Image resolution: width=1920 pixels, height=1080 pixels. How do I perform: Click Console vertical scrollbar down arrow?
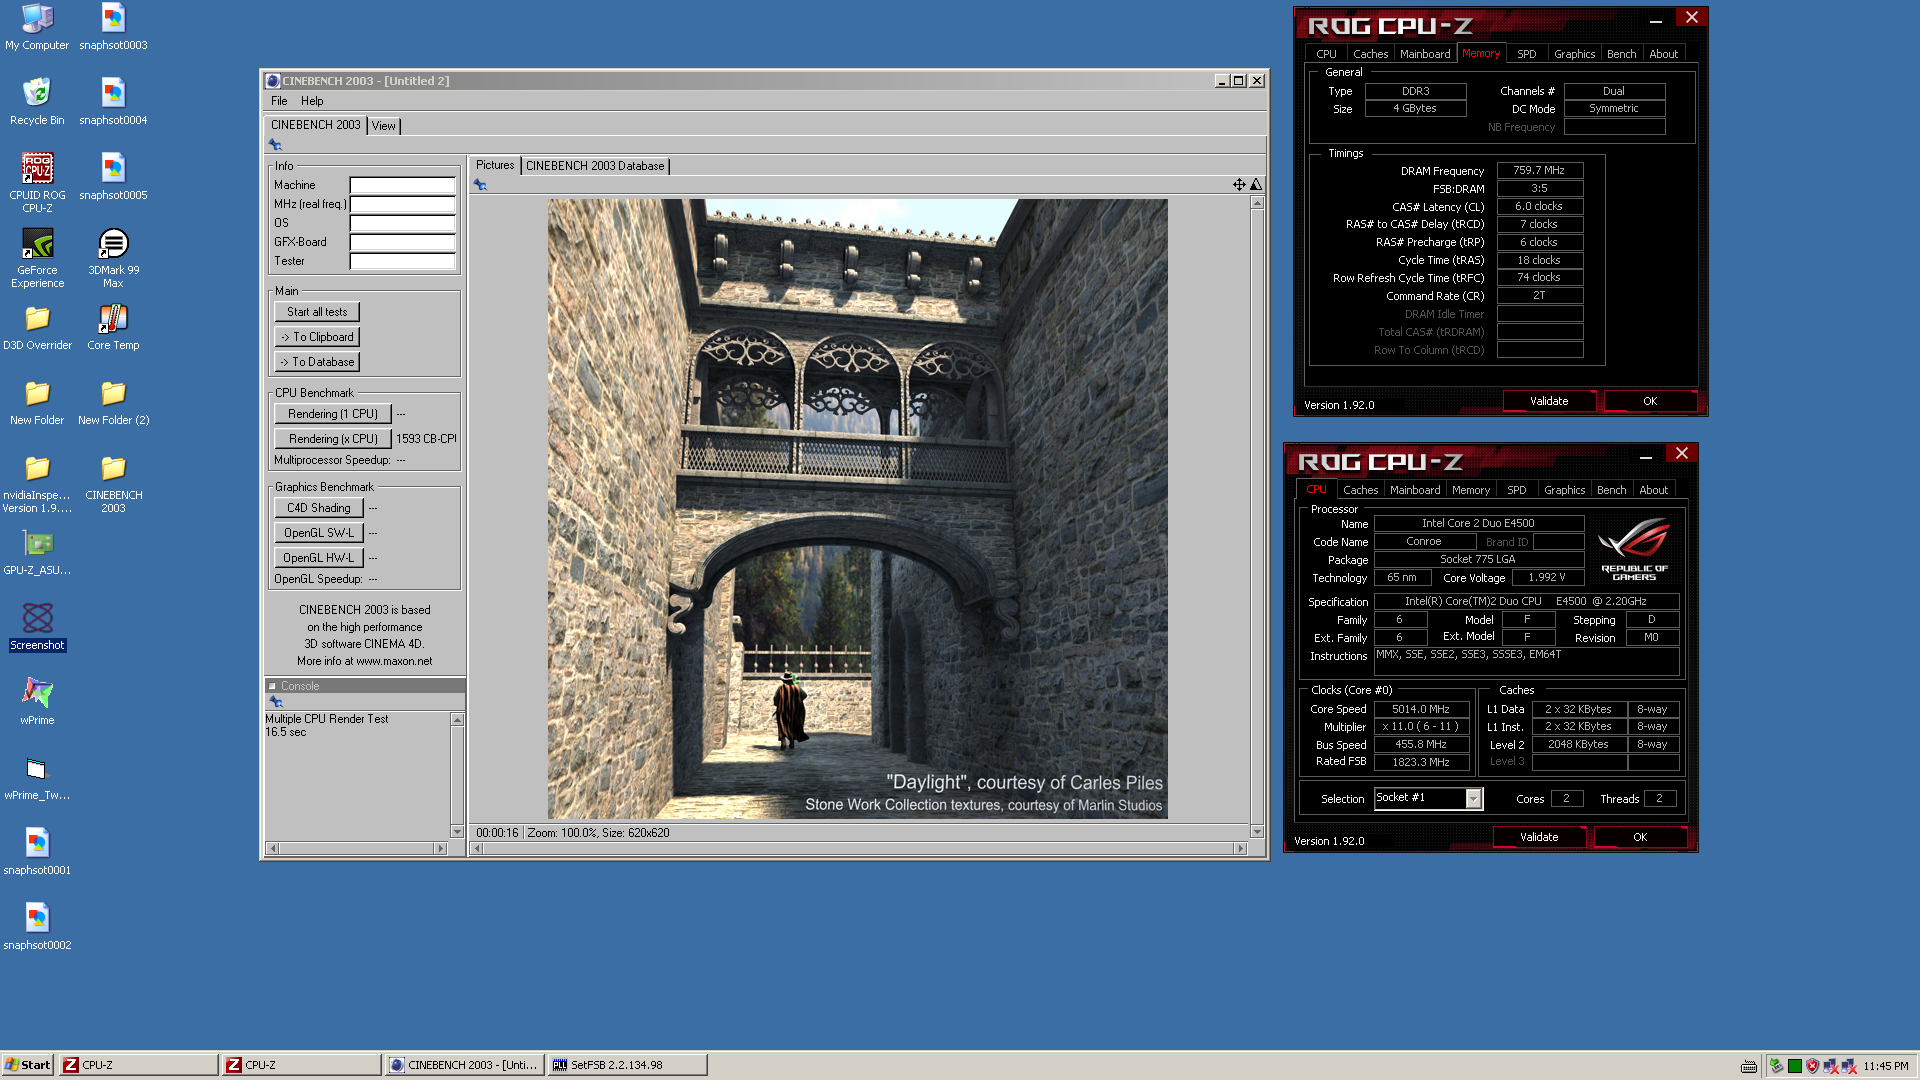tap(457, 831)
